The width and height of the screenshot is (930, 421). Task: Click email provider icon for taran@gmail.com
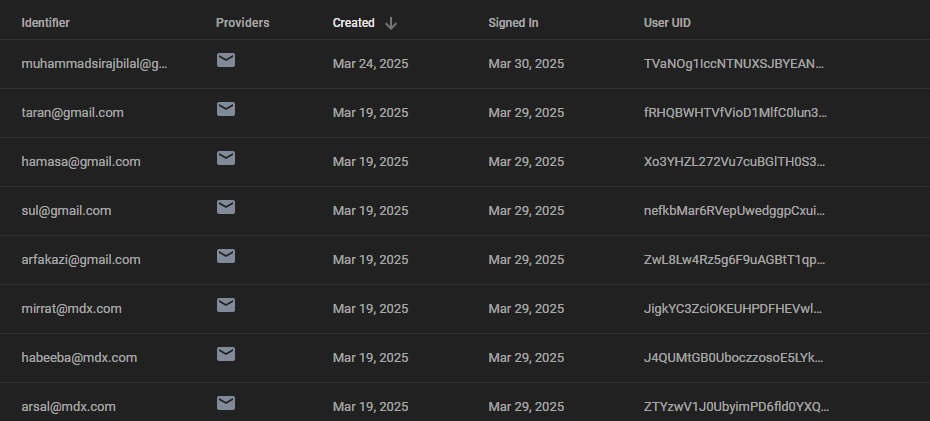226,109
